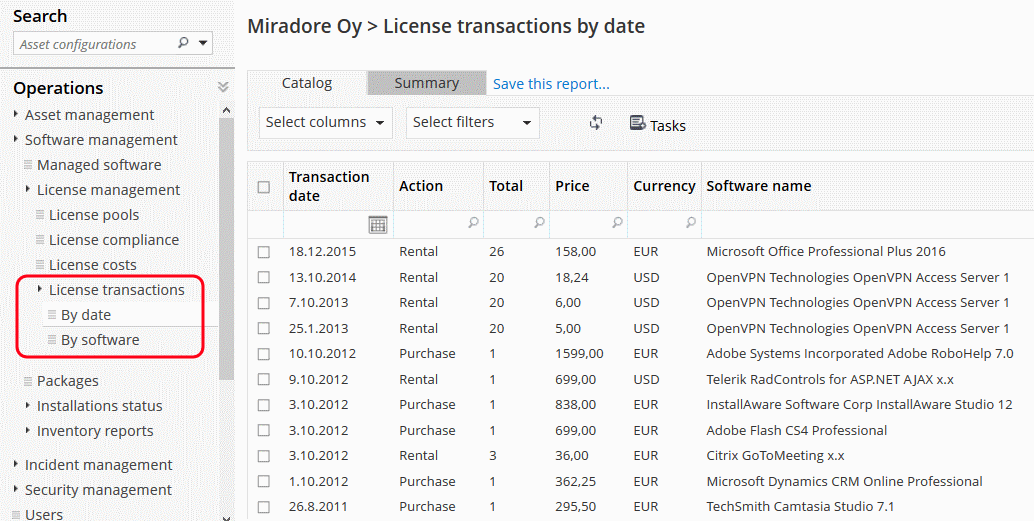
Task: Click the Action column filter search icon
Action: coord(473,223)
